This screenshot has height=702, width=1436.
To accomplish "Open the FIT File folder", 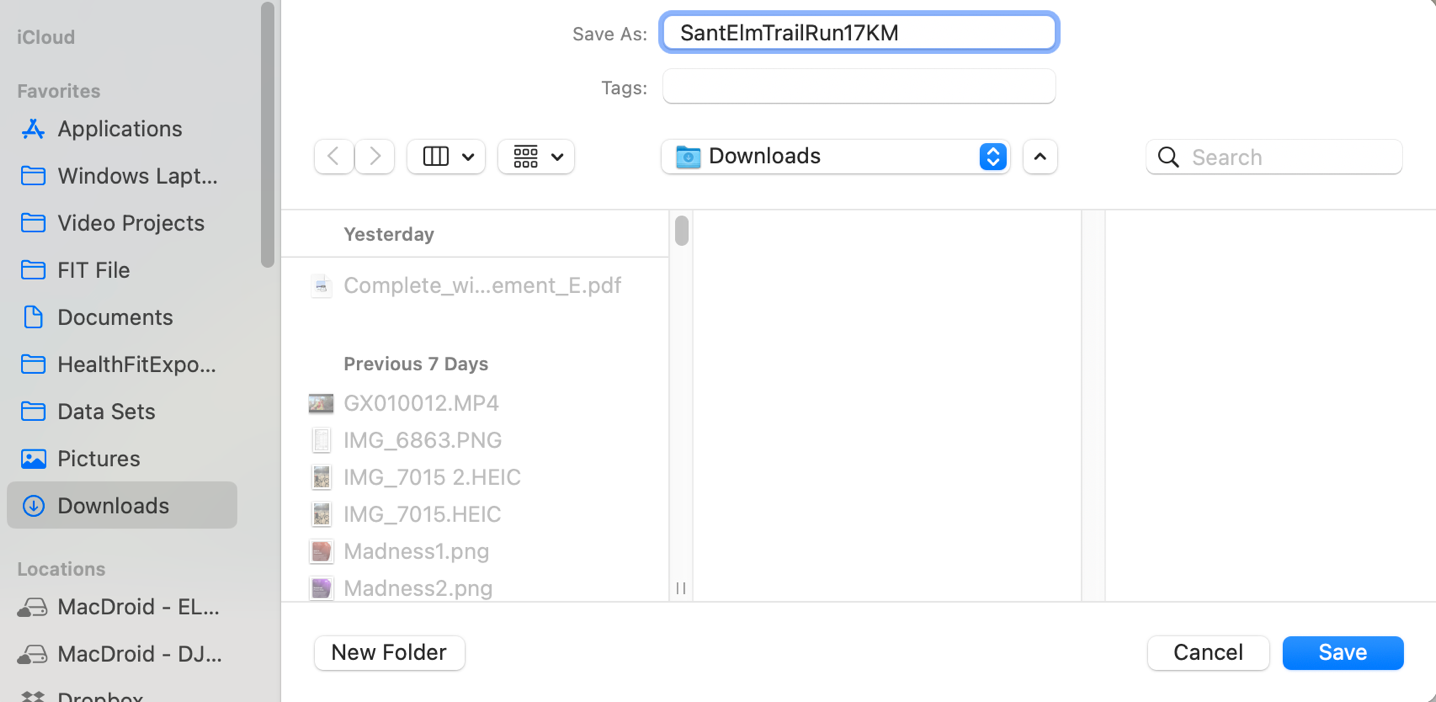I will 93,270.
